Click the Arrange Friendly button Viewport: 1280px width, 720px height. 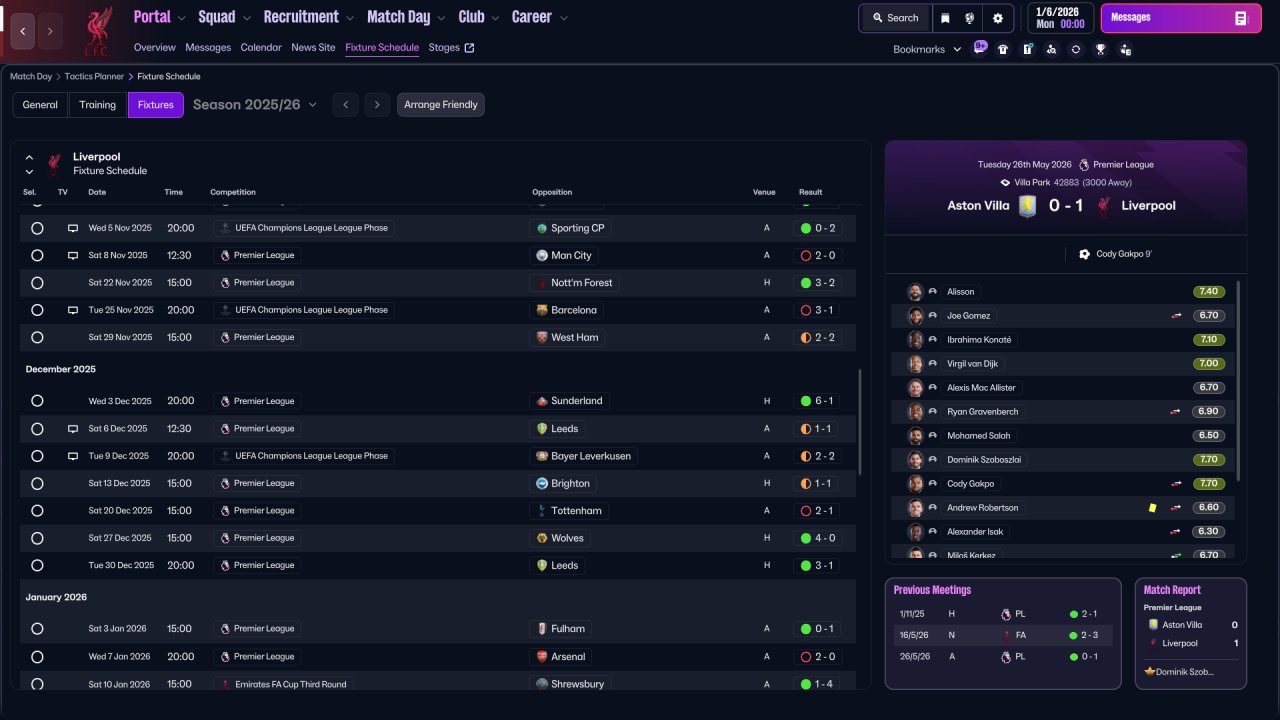coord(441,105)
